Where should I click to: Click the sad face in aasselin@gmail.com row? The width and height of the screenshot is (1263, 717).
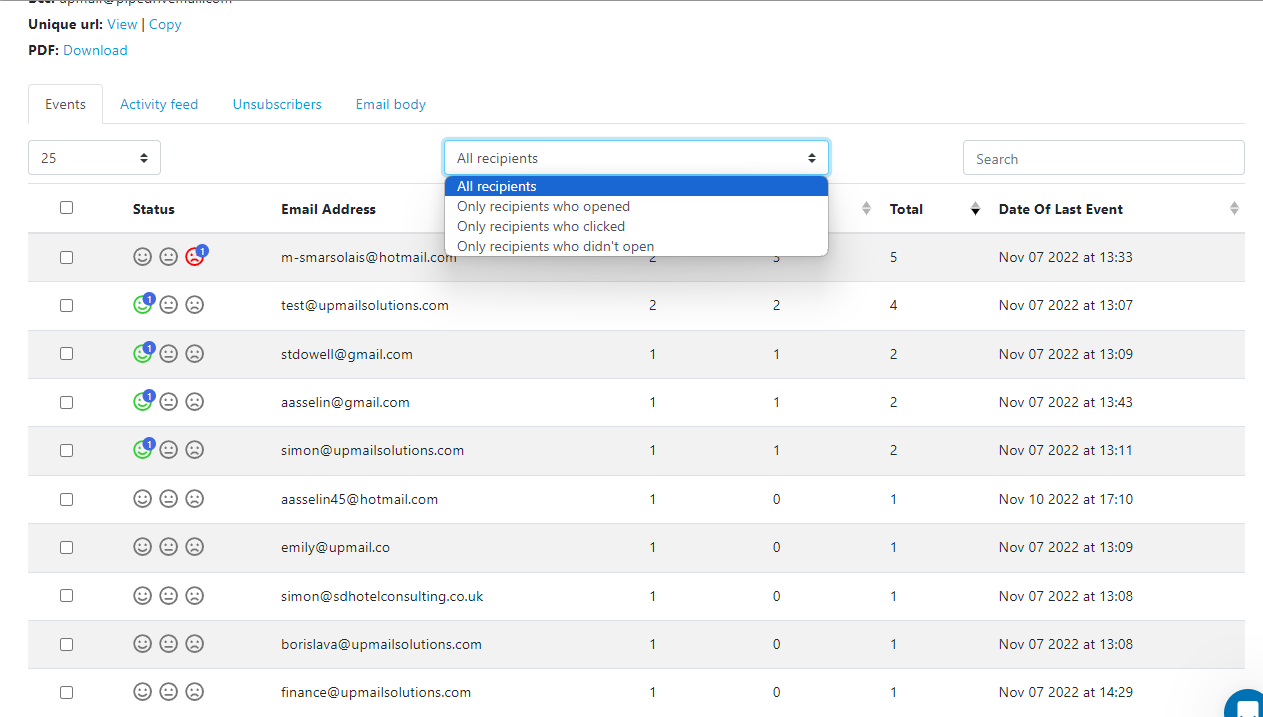(x=194, y=402)
